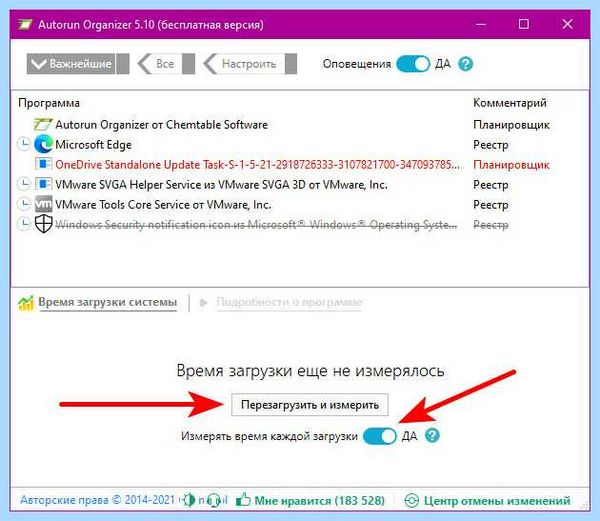
Task: Open the Время загрузки системы tab
Action: click(x=108, y=302)
